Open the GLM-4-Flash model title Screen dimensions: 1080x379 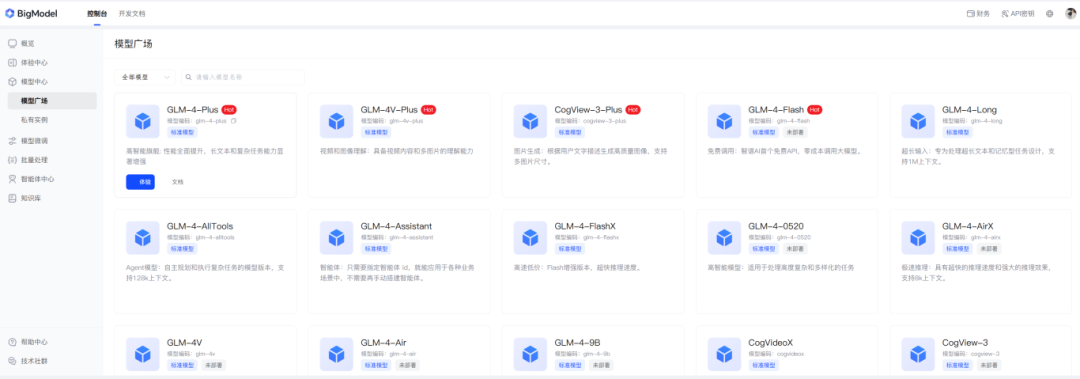[776, 110]
